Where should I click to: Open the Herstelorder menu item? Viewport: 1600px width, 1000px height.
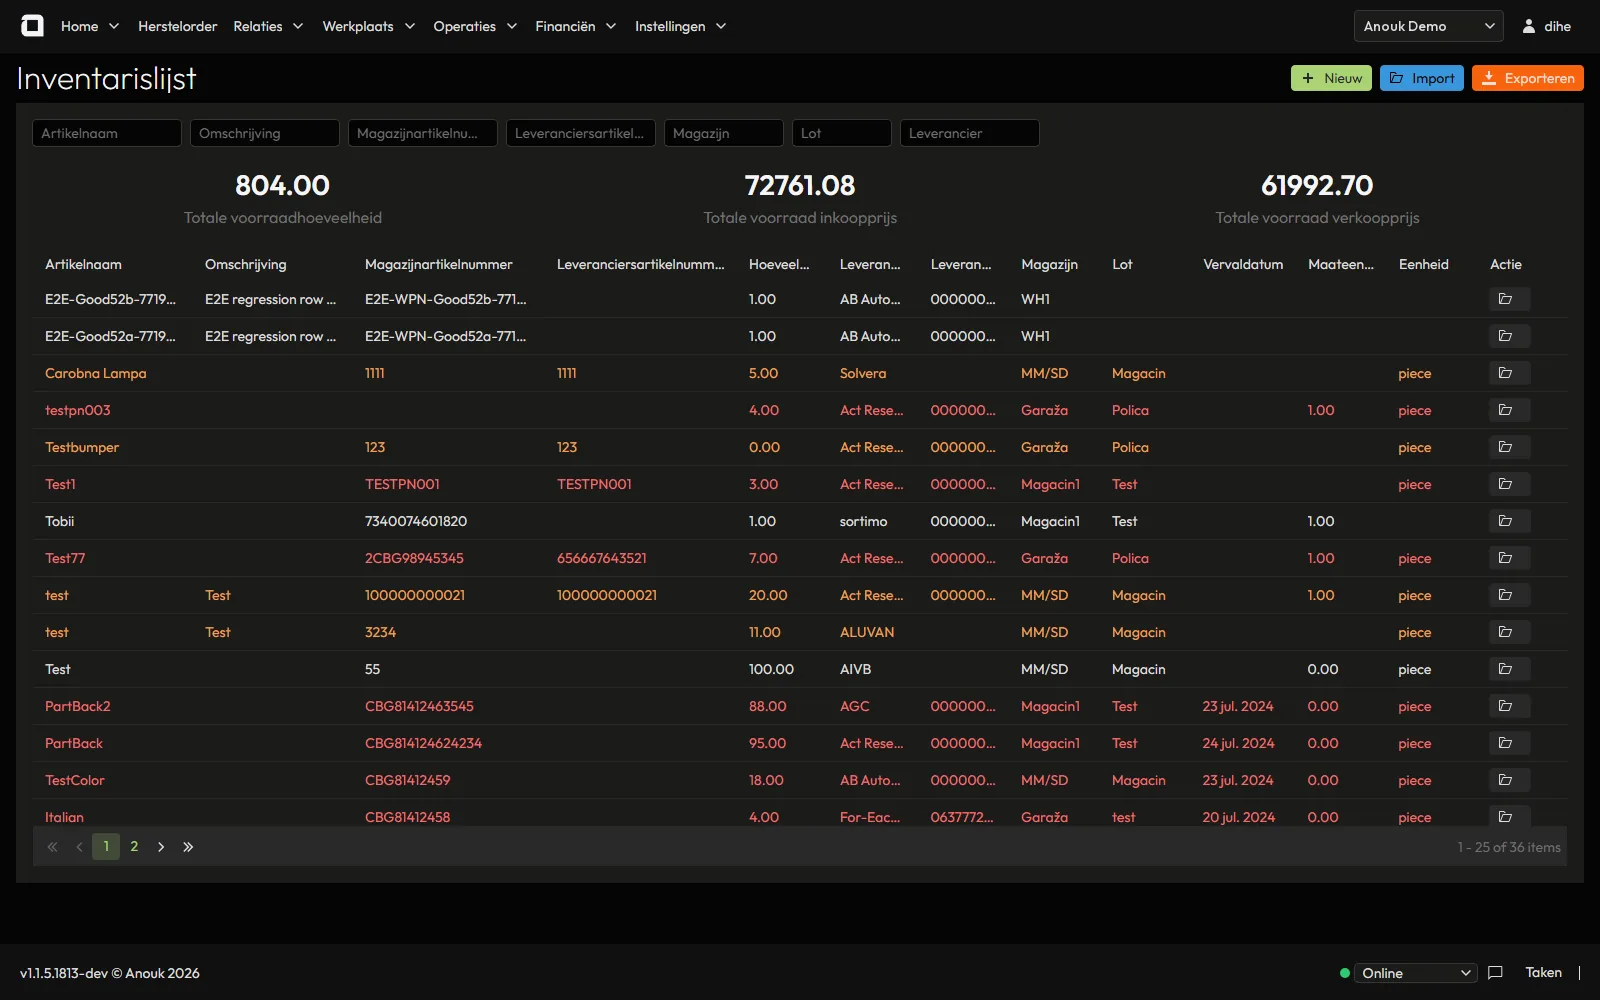[x=177, y=26]
